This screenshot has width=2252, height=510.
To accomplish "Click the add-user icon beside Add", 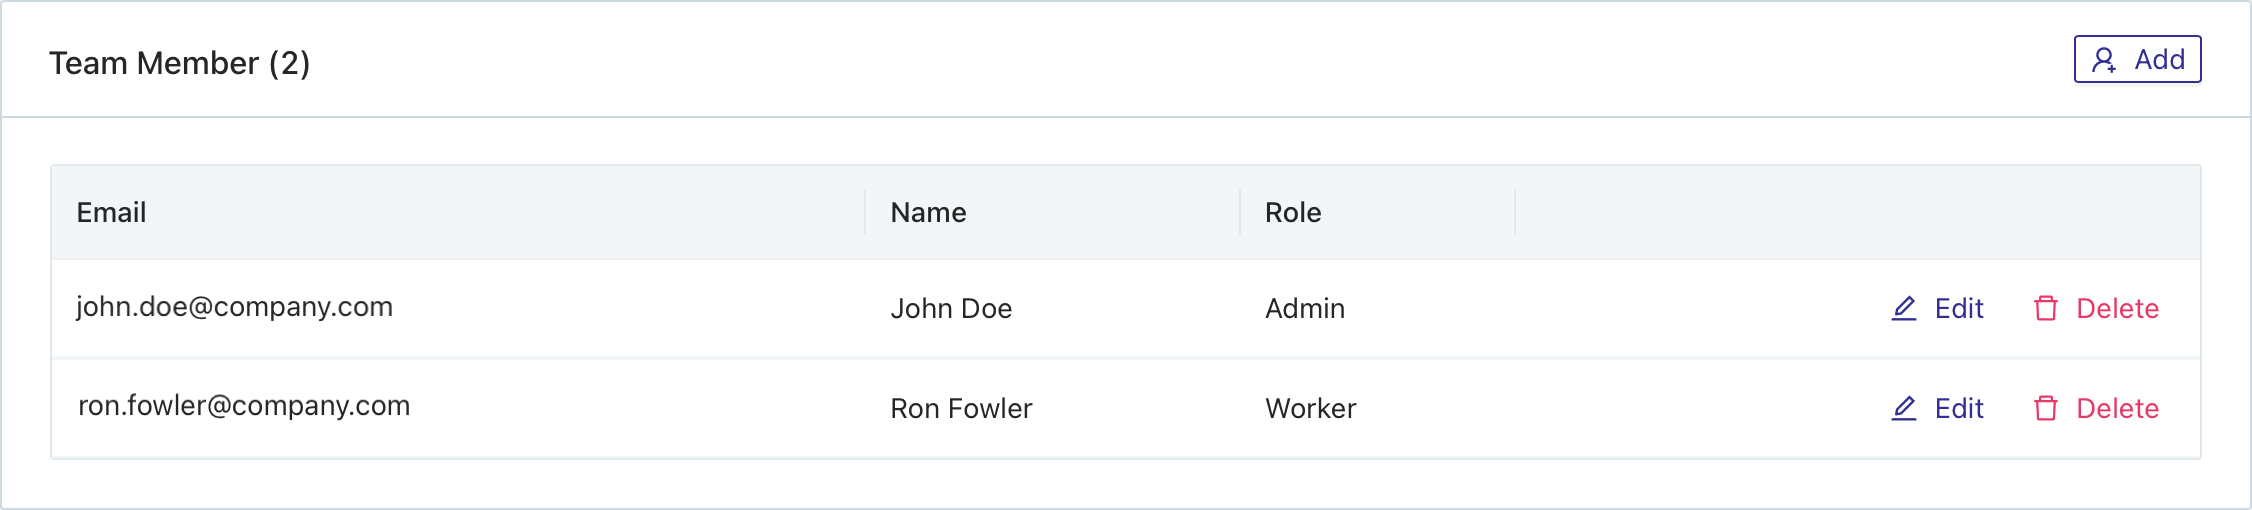I will [x=2104, y=60].
